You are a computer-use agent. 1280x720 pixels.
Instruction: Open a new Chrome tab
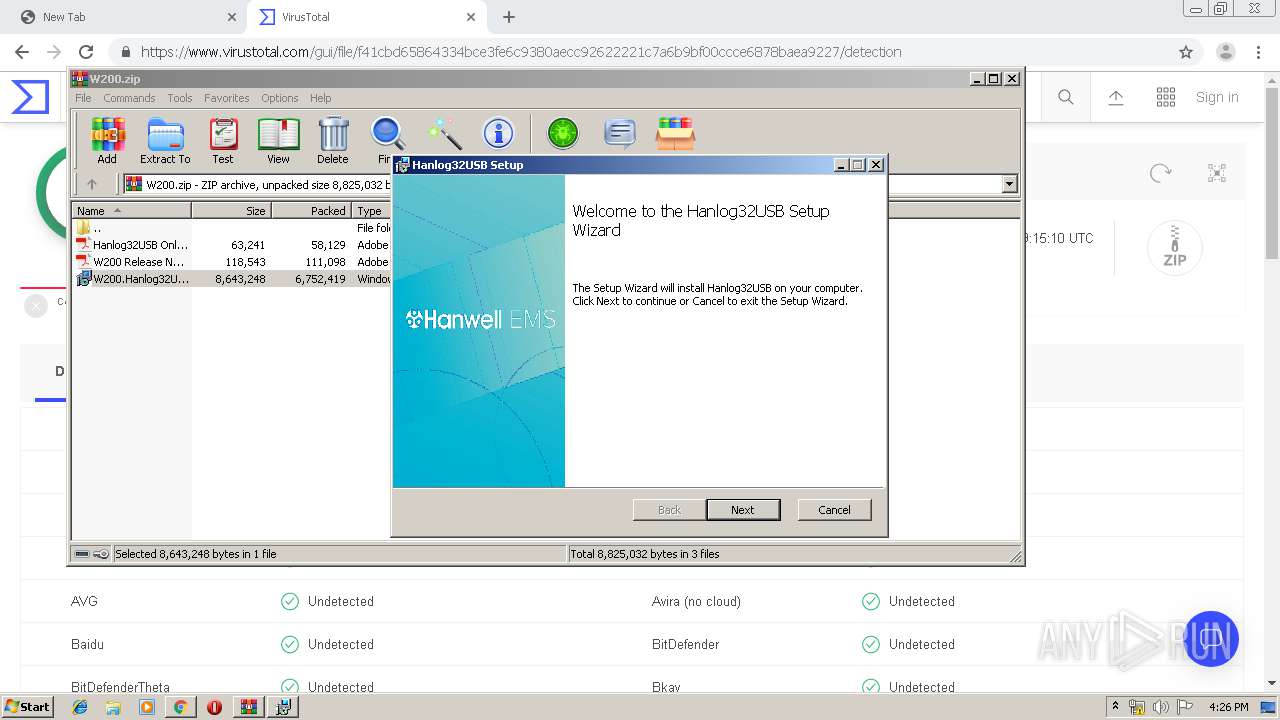pyautogui.click(x=509, y=17)
